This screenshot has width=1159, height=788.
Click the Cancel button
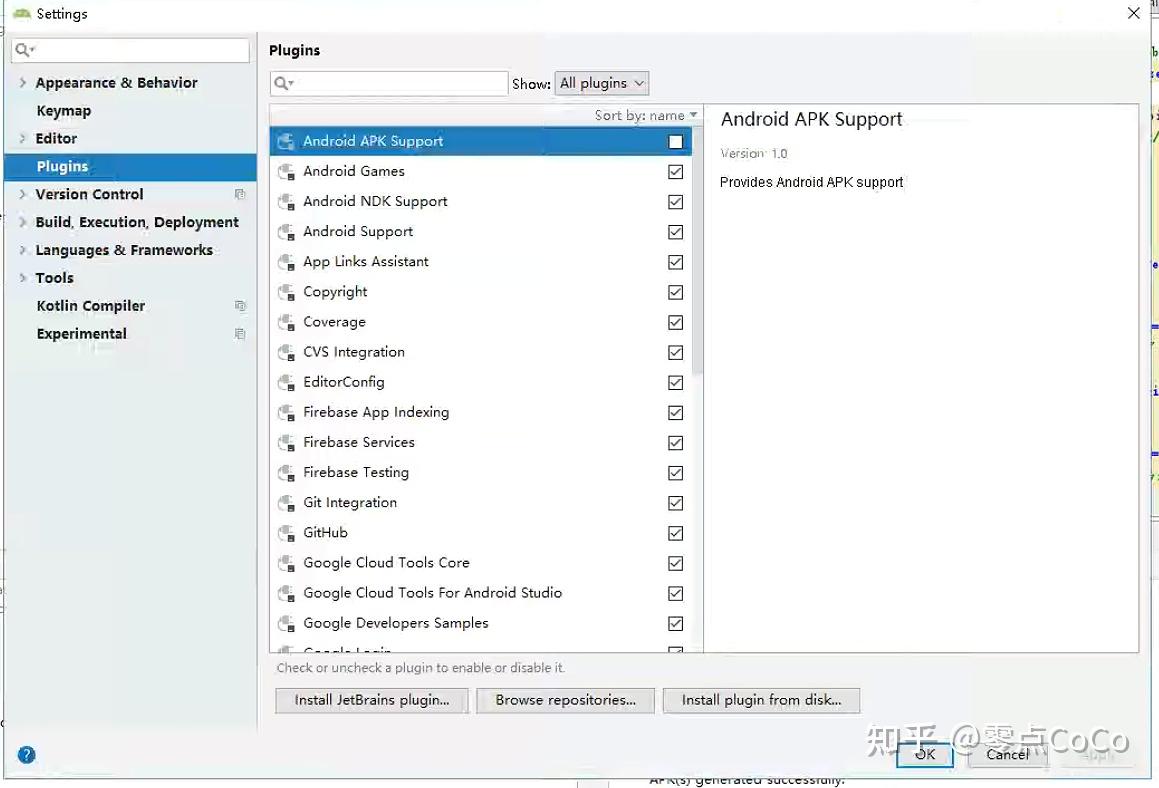[x=1007, y=755]
